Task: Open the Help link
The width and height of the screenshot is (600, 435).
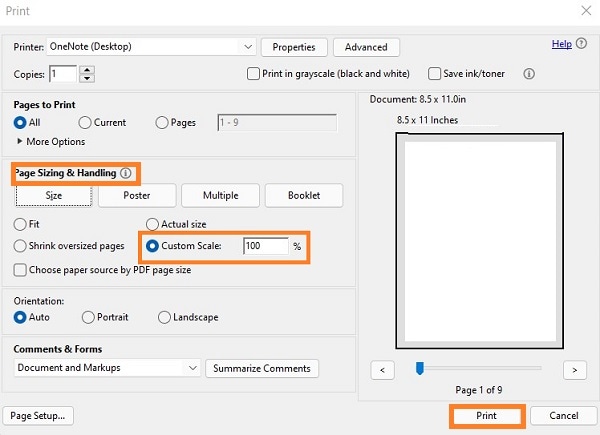Action: coord(561,45)
